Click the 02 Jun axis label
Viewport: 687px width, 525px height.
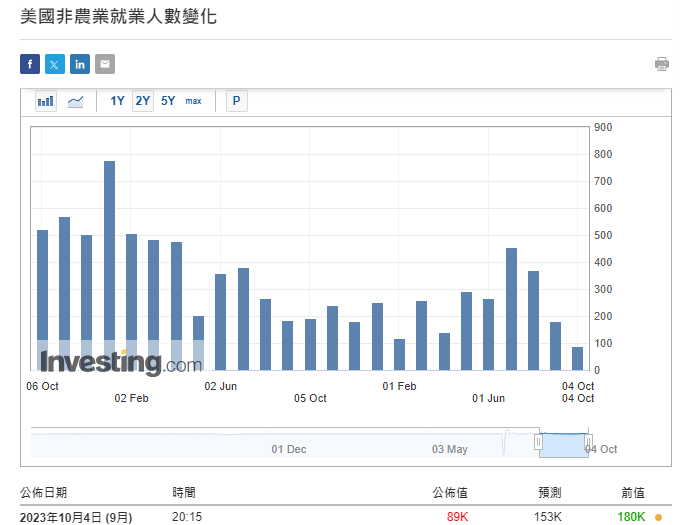pyautogui.click(x=220, y=386)
